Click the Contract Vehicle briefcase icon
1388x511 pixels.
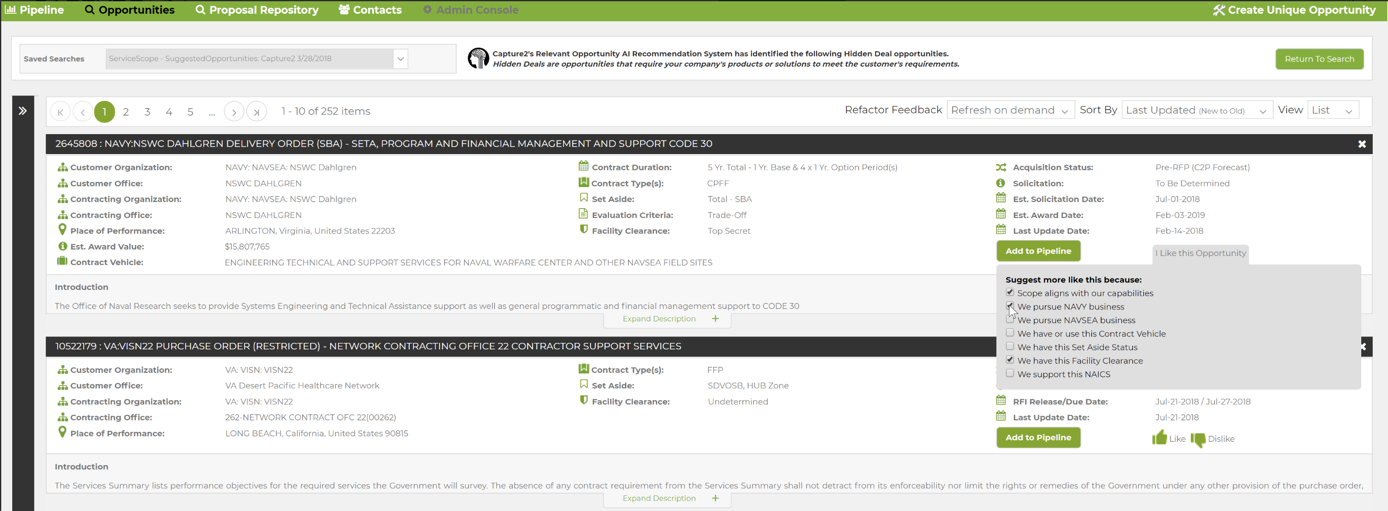coord(62,262)
